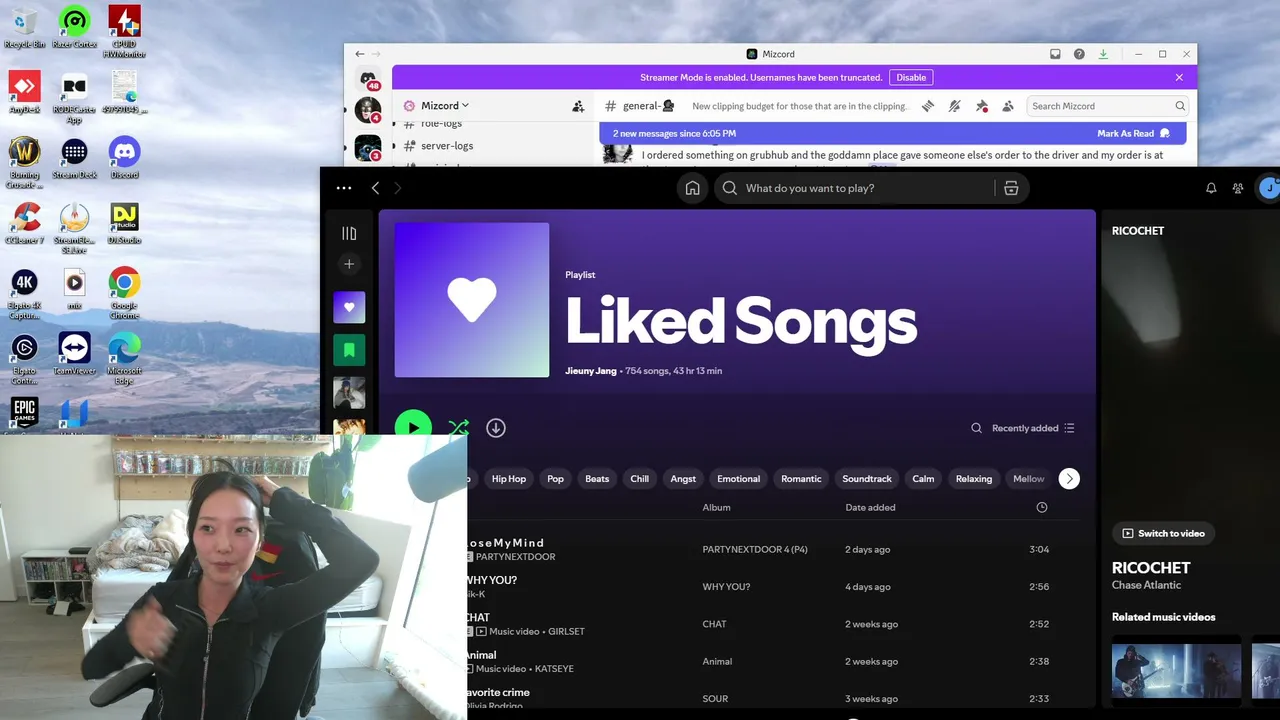Select the Chill genre filter
Viewport: 1280px width, 720px height.
pos(640,479)
